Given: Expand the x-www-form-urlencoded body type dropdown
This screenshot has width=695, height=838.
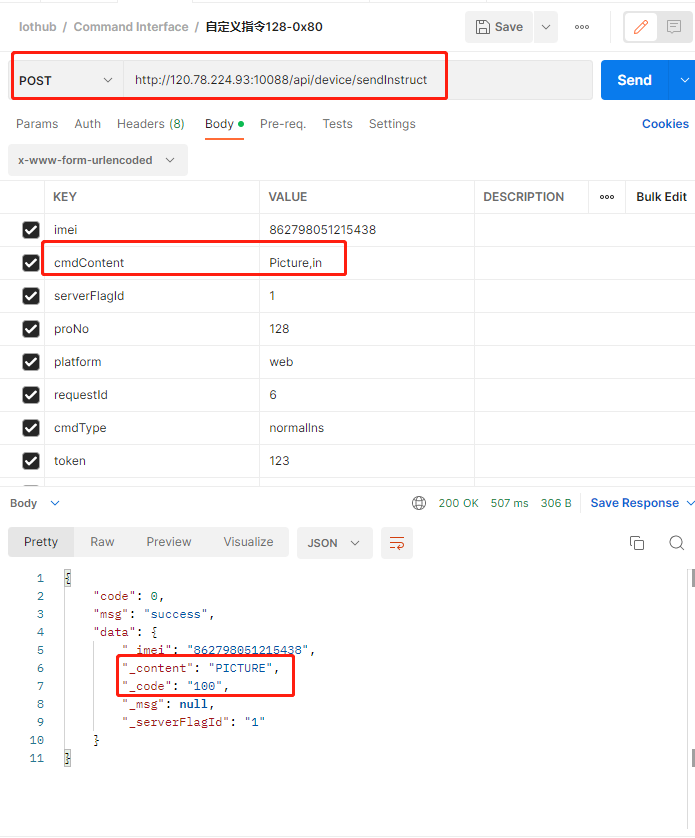Looking at the screenshot, I should coord(96,160).
